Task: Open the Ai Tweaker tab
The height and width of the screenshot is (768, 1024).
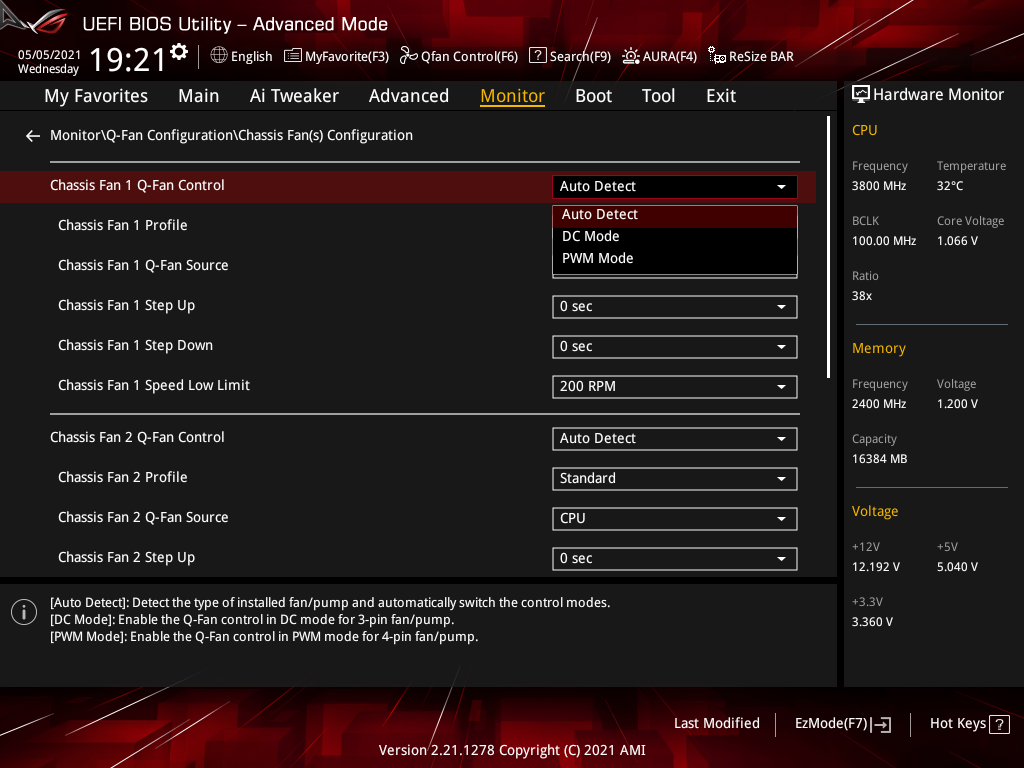Action: coord(294,96)
